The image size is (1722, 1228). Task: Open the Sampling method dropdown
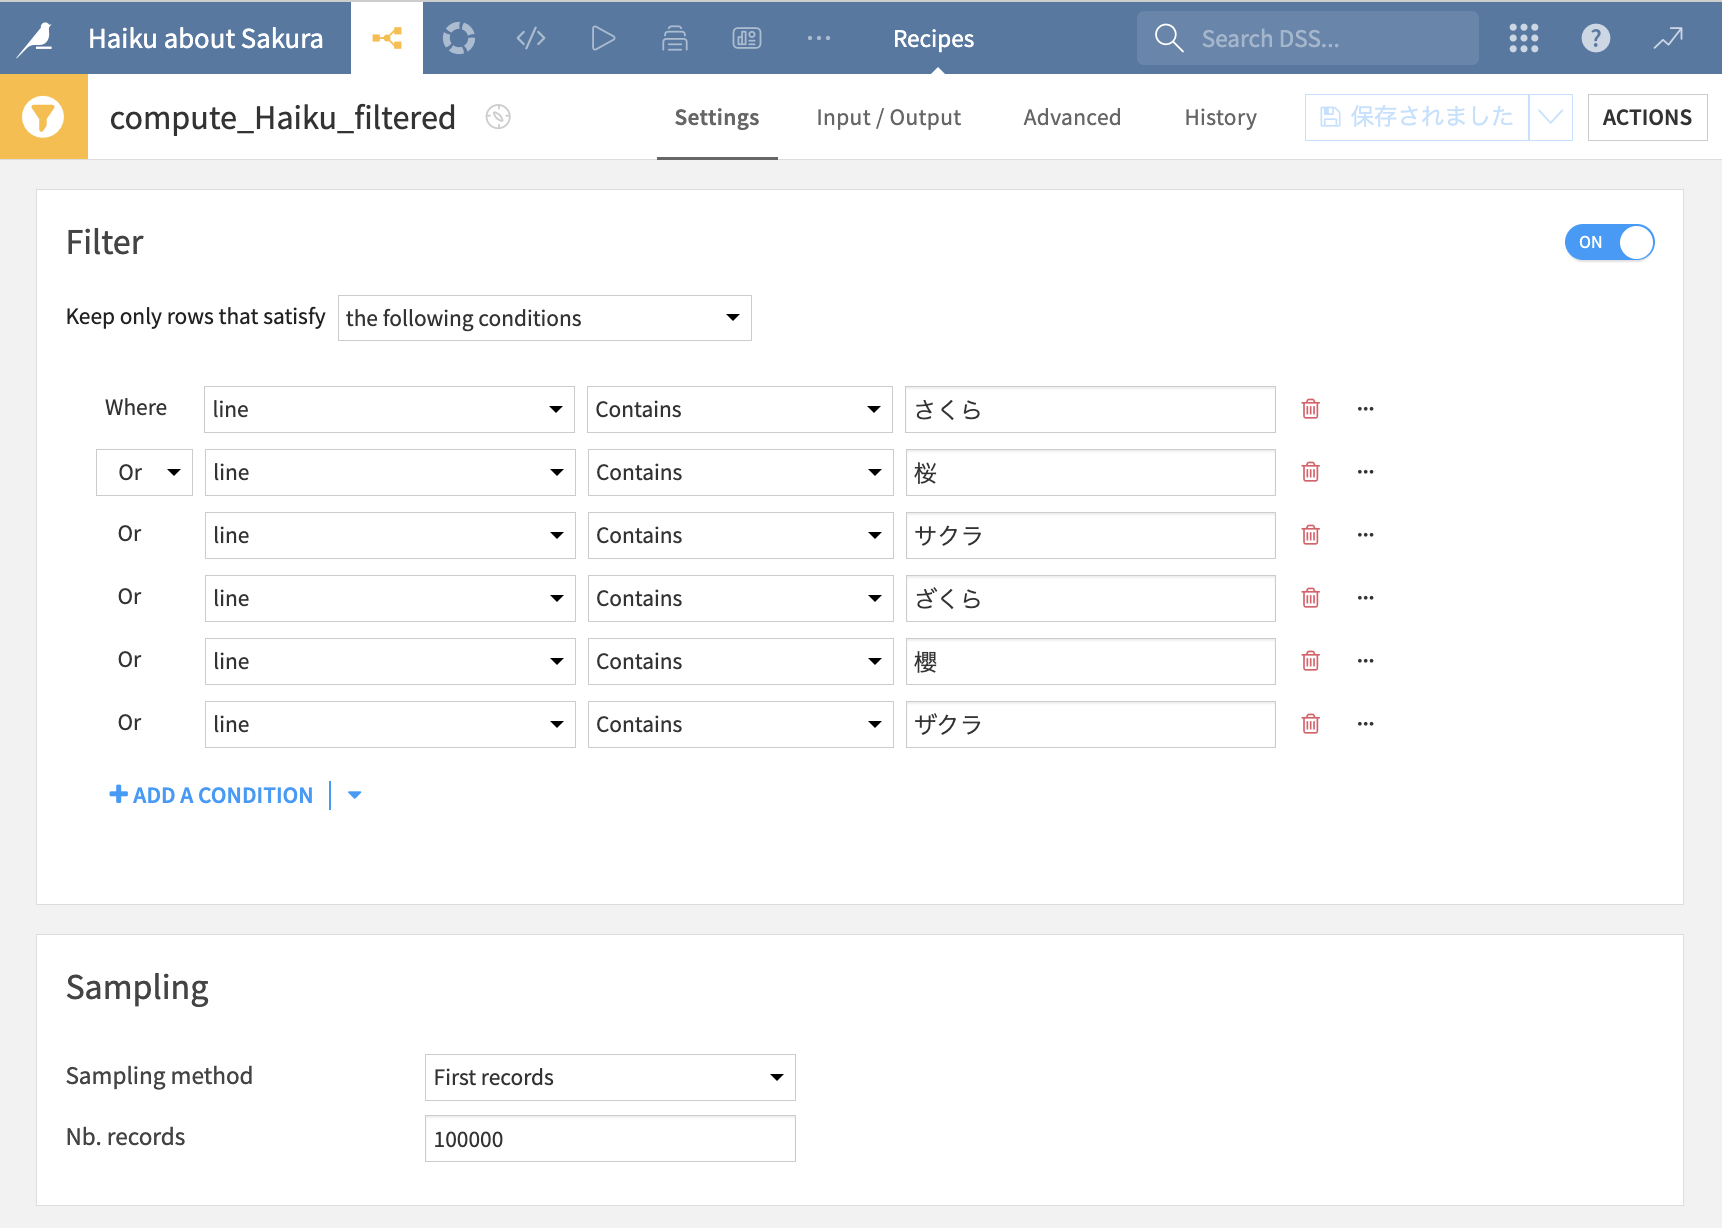[610, 1077]
